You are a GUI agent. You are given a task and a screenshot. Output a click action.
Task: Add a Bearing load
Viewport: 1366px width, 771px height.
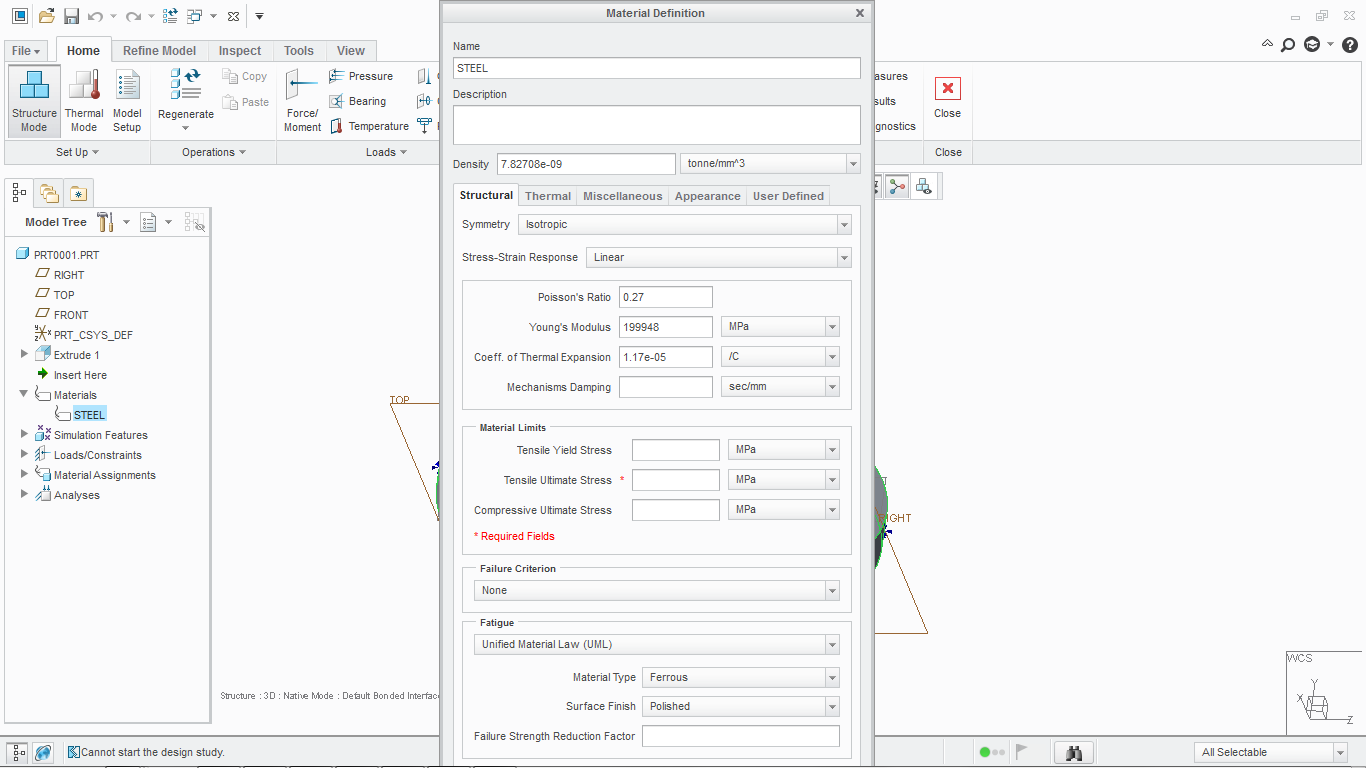click(358, 101)
